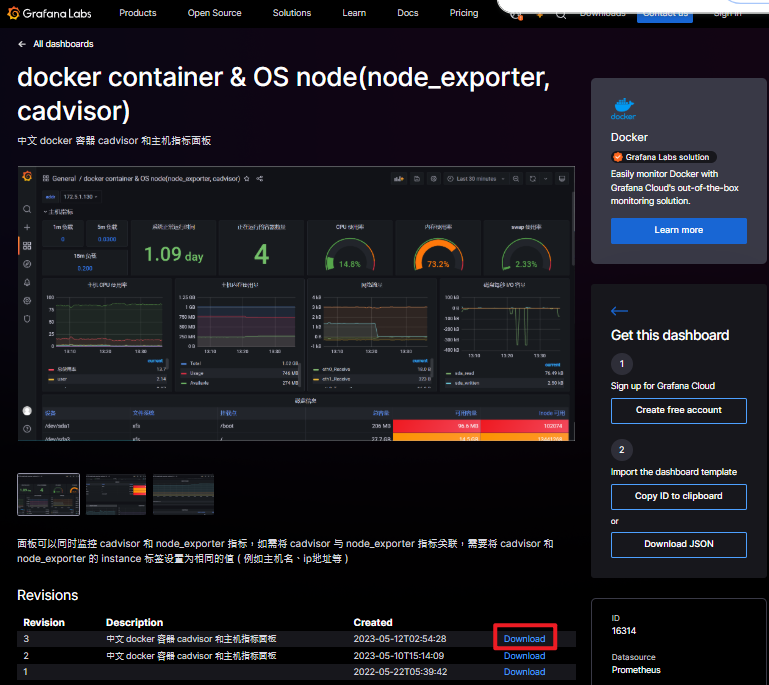Viewport: 769px width, 685px height.
Task: Click the 1.09 day uptime value
Action: [174, 254]
